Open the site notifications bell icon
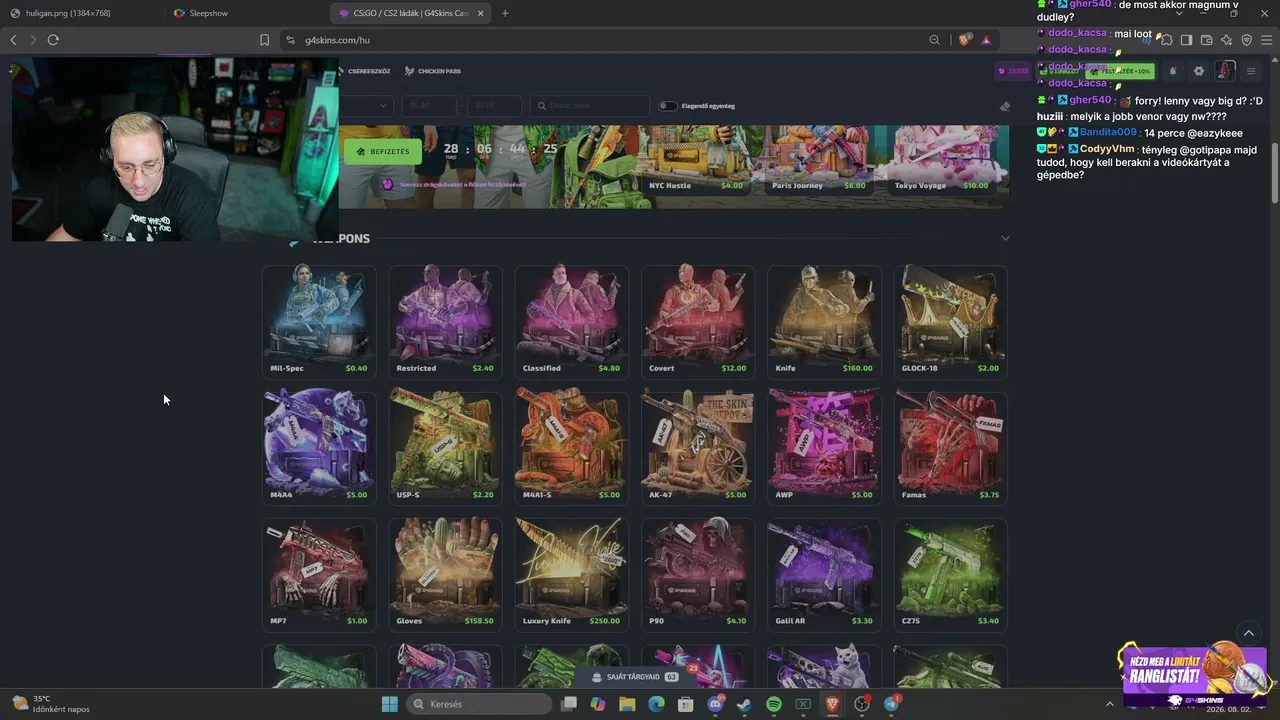The width and height of the screenshot is (1280, 720). pos(1173,71)
